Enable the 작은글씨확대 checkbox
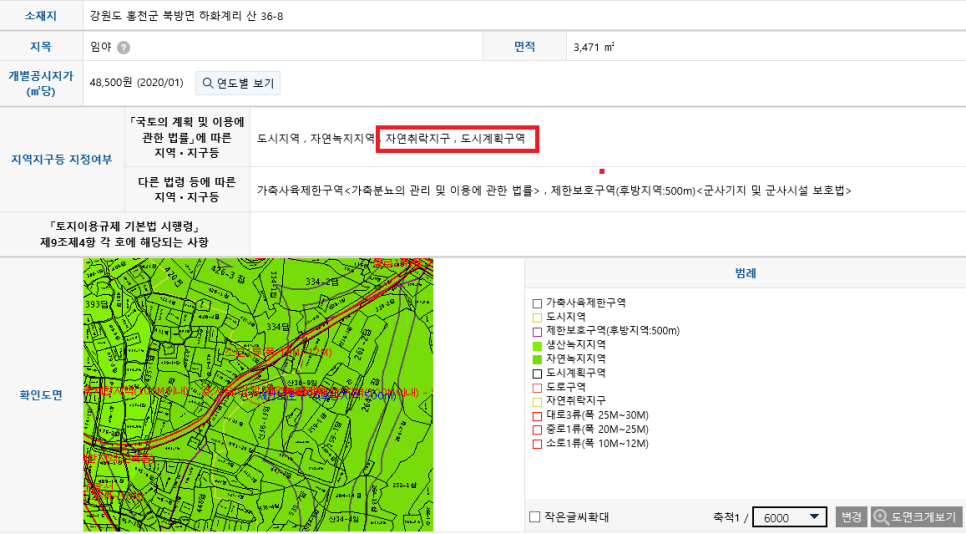Screen dimensions: 966x534 [535, 517]
